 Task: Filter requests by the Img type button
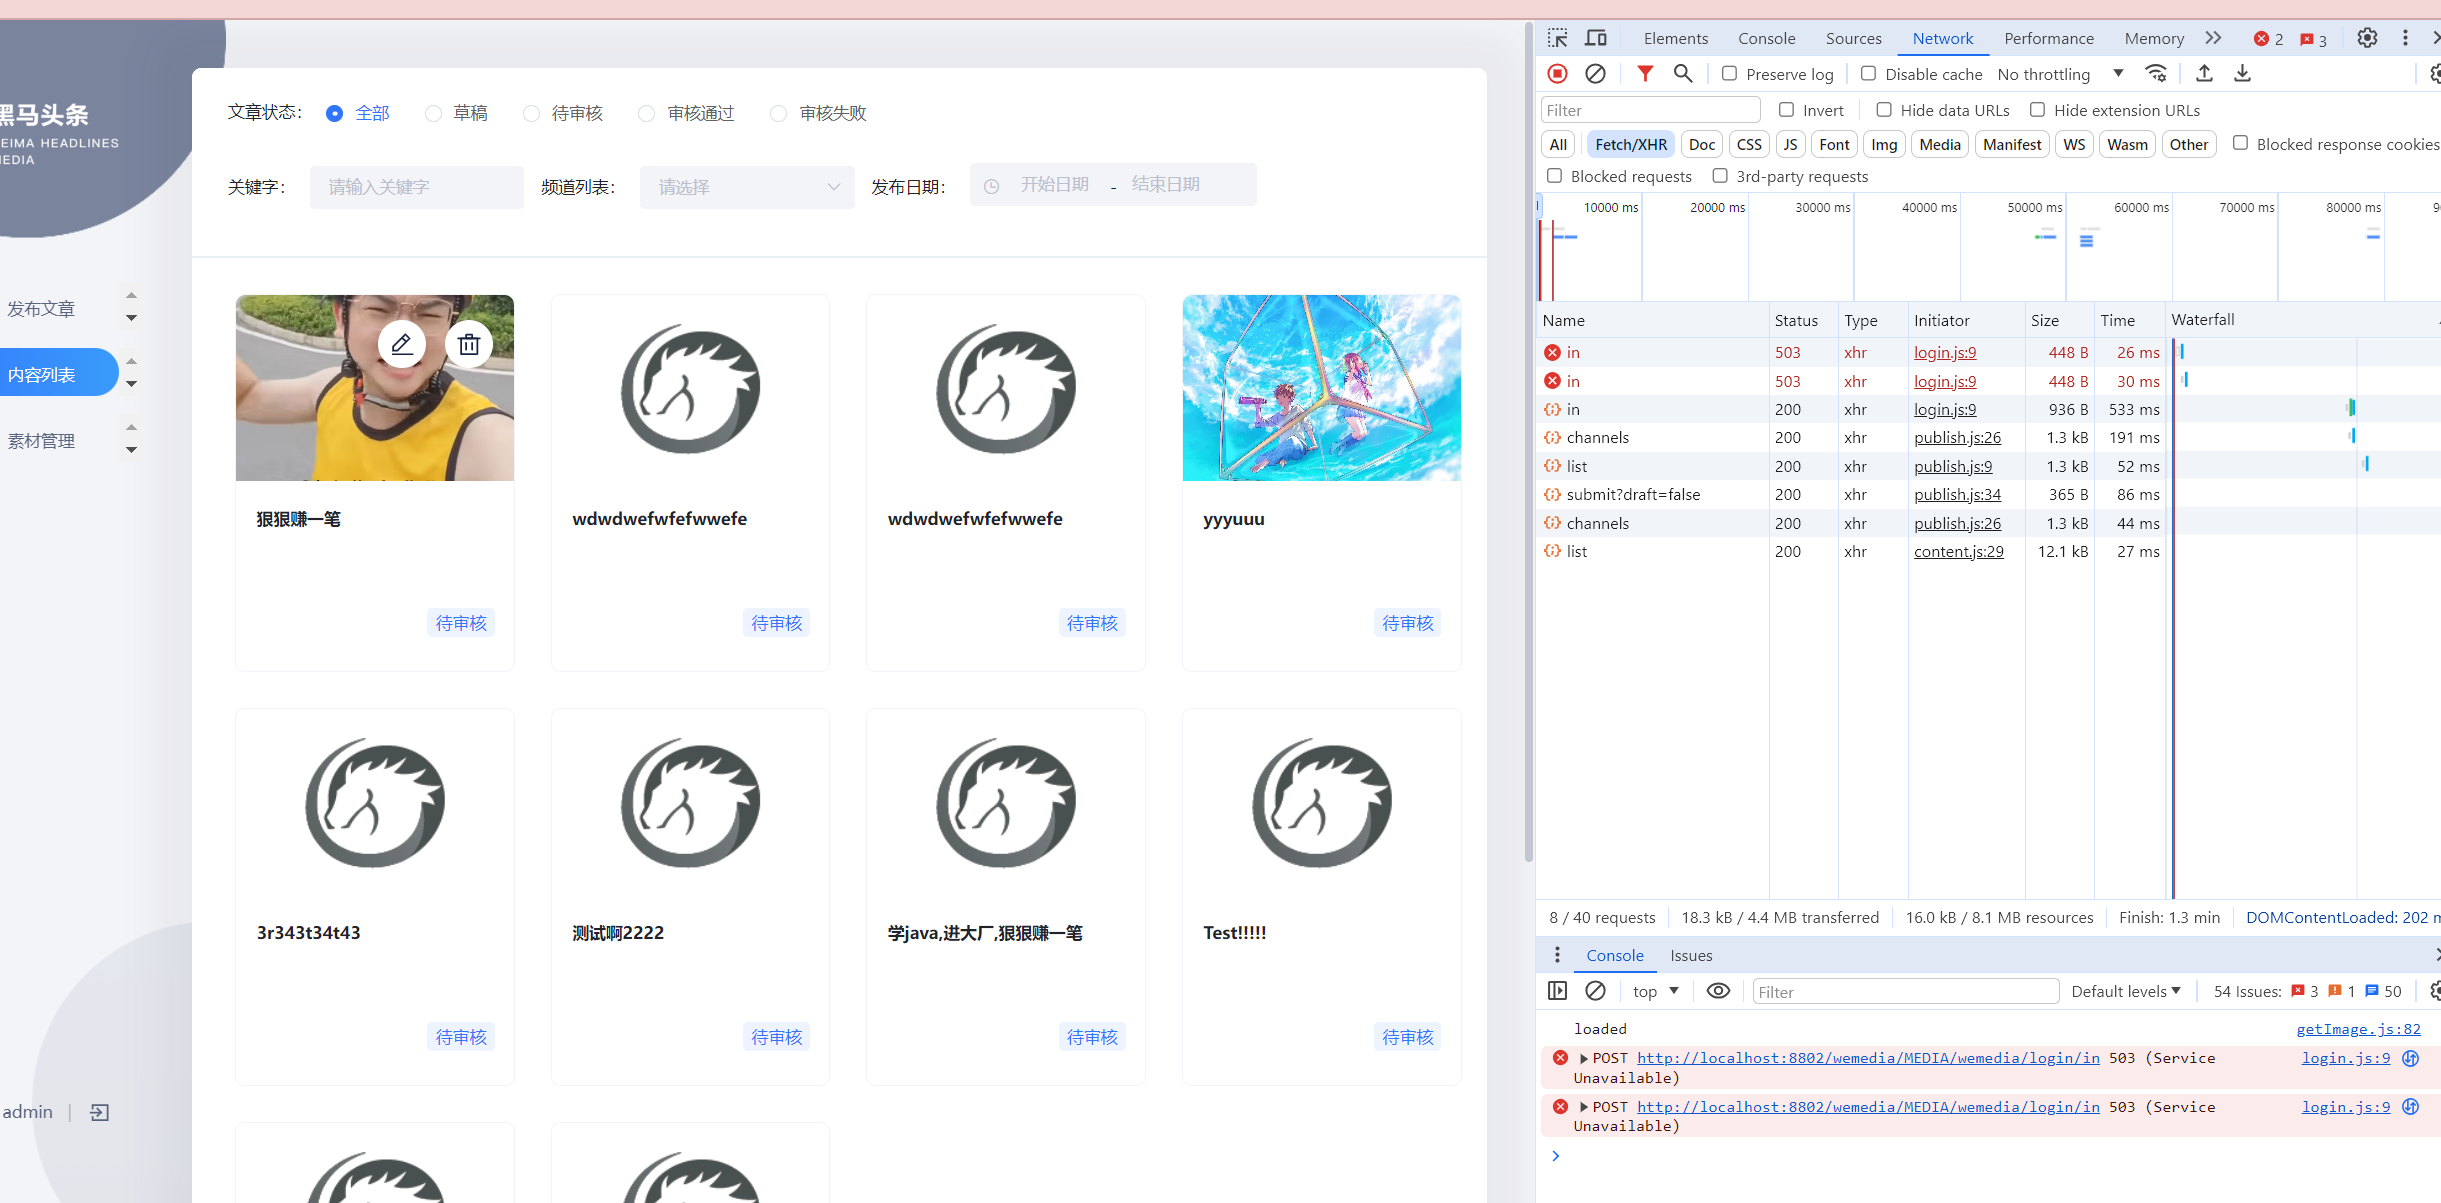tap(1884, 144)
